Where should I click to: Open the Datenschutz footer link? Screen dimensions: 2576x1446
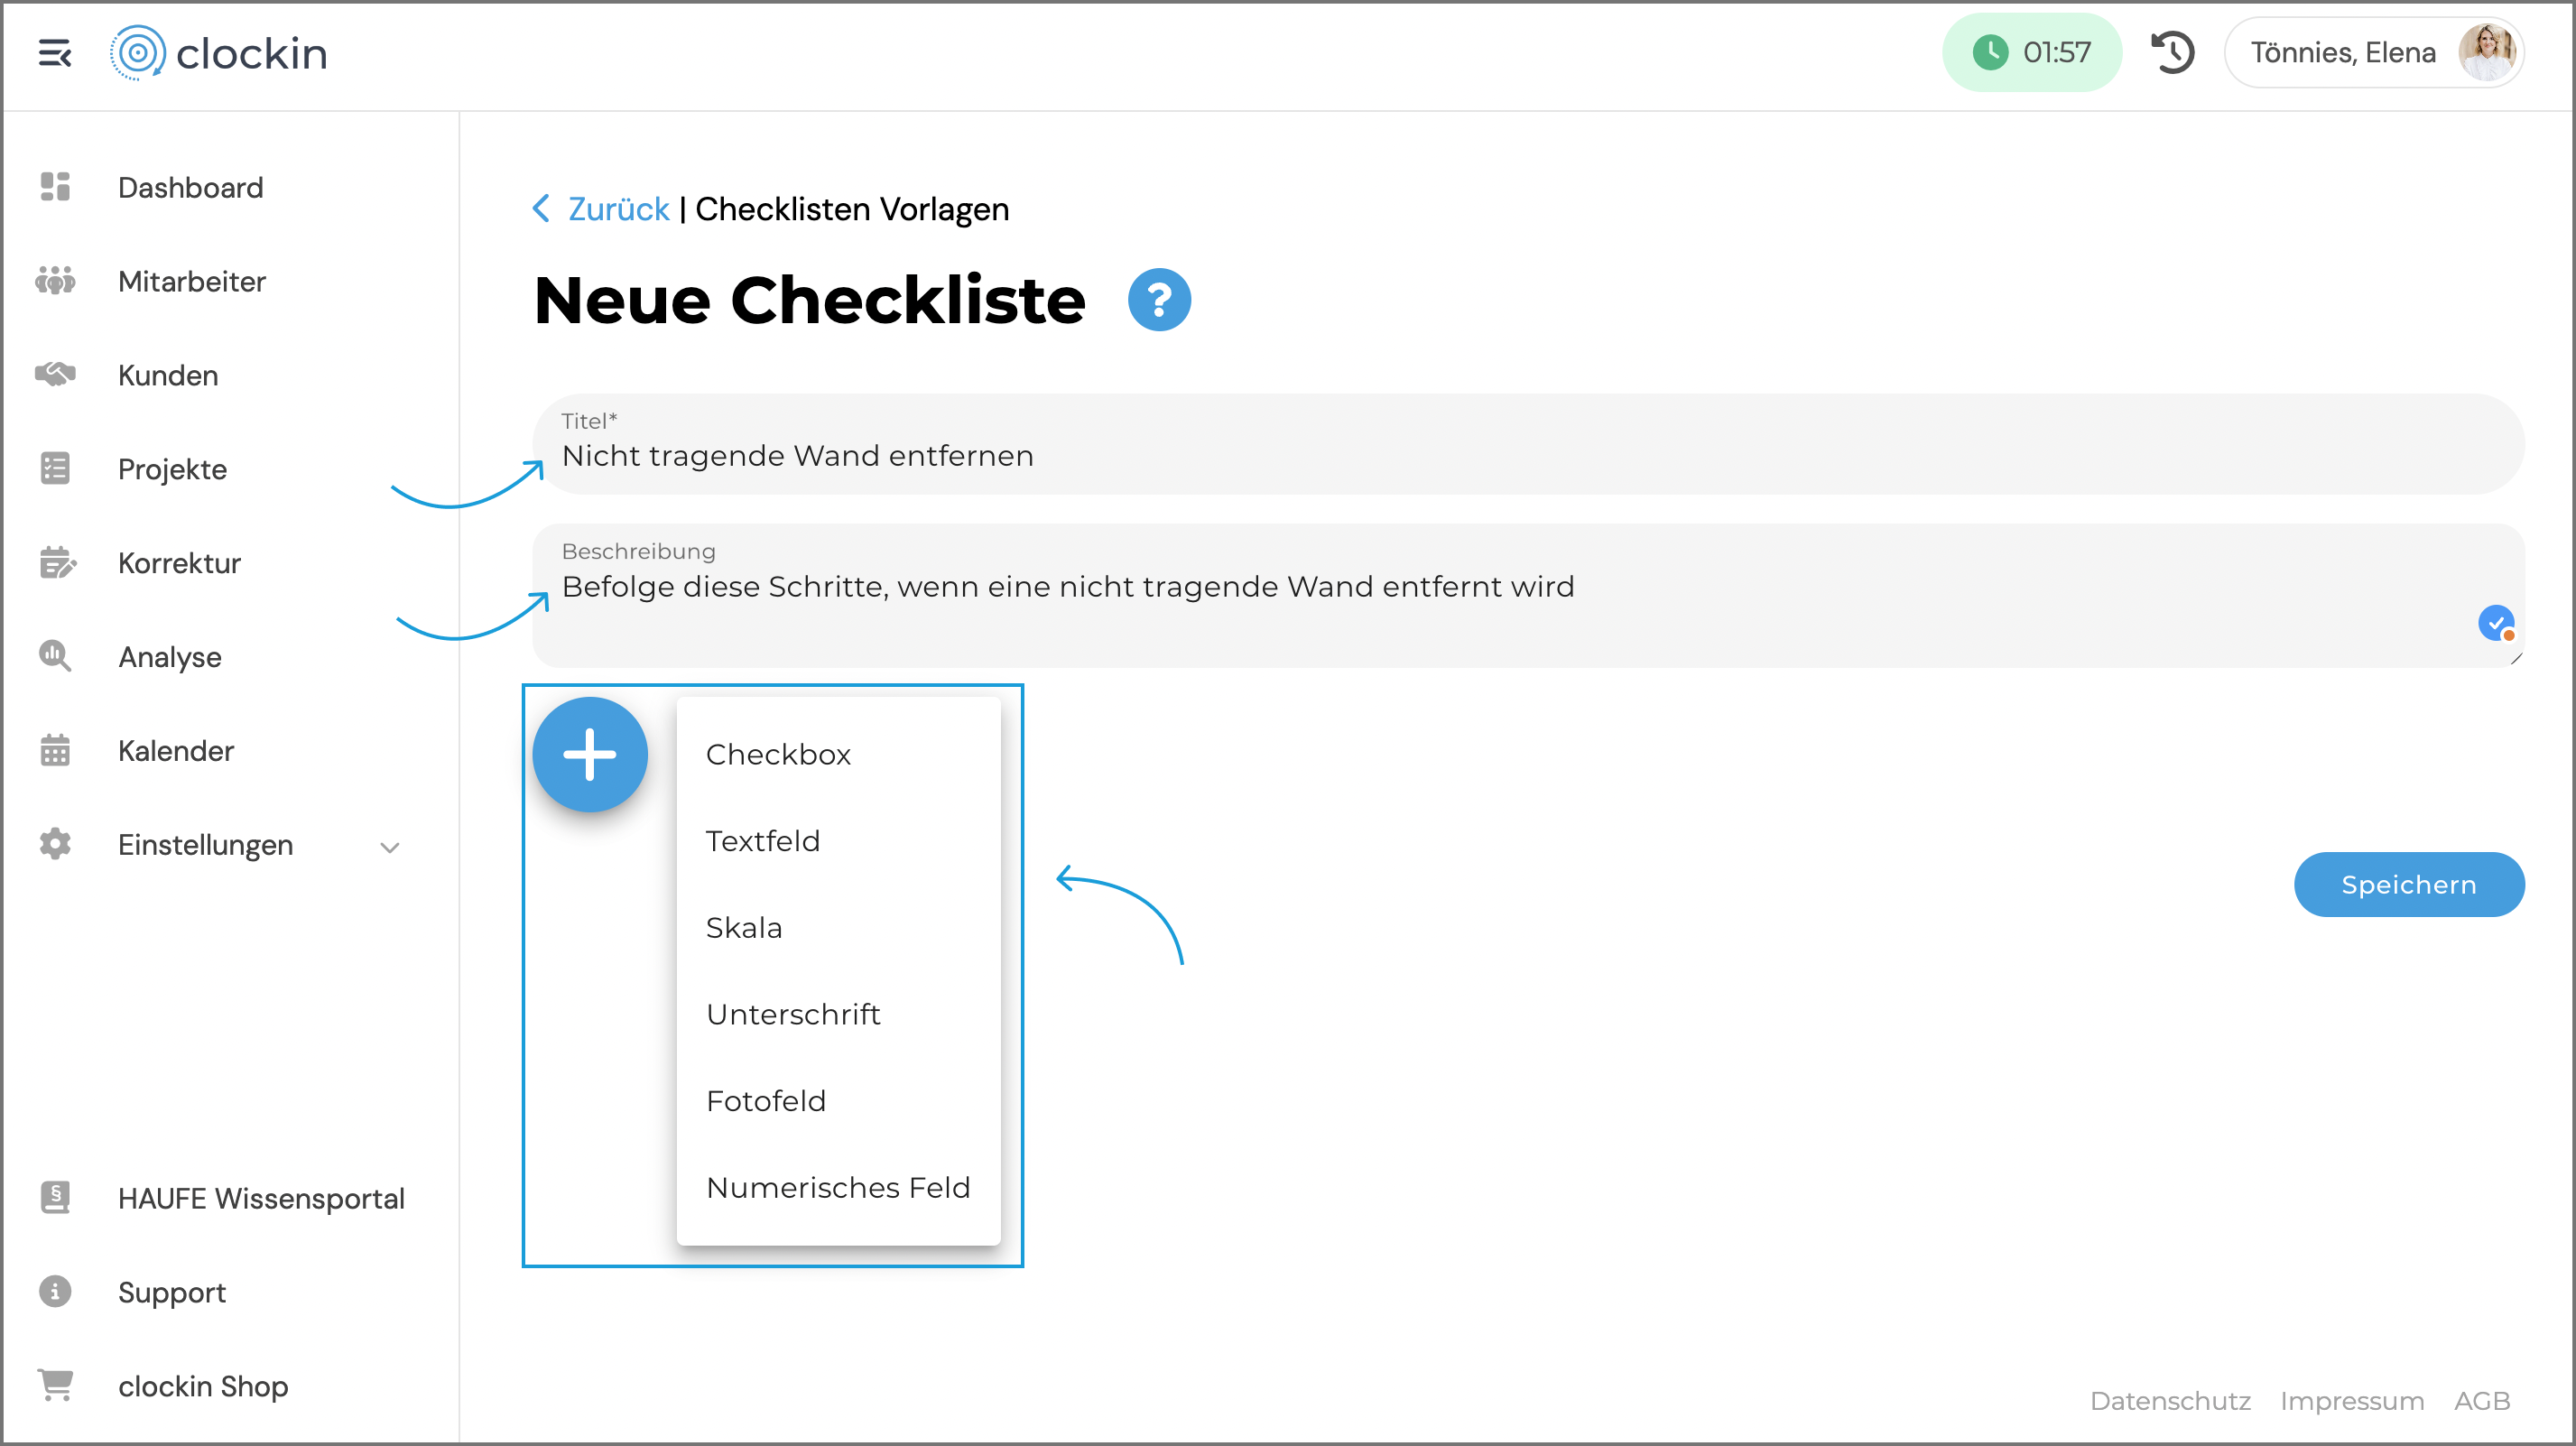tap(2170, 1400)
